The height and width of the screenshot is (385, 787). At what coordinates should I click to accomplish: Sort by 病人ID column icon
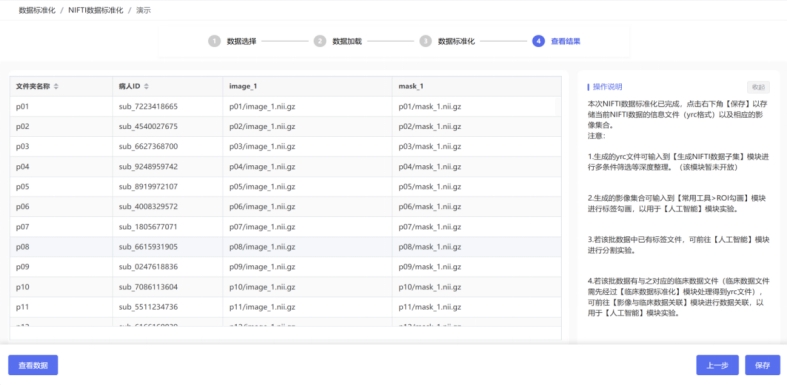(x=146, y=86)
